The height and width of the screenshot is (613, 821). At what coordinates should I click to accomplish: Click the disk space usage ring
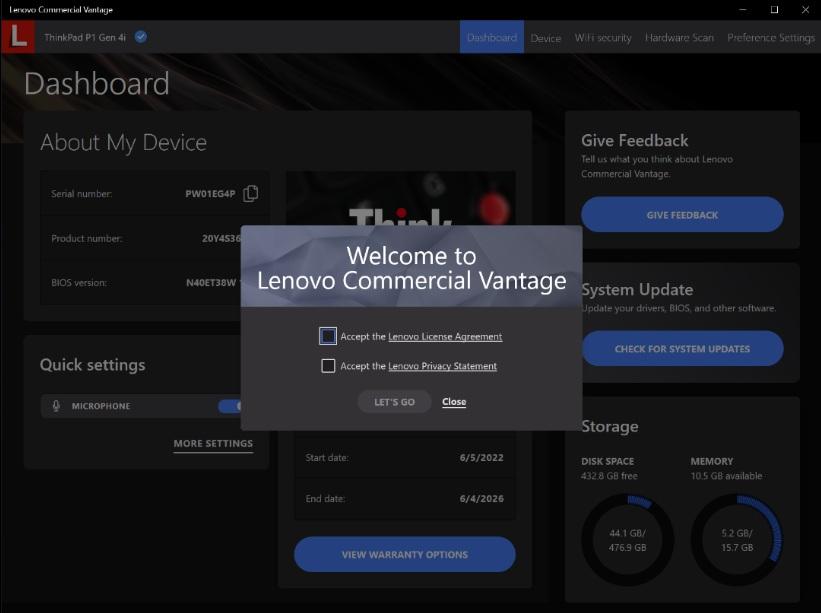(627, 538)
